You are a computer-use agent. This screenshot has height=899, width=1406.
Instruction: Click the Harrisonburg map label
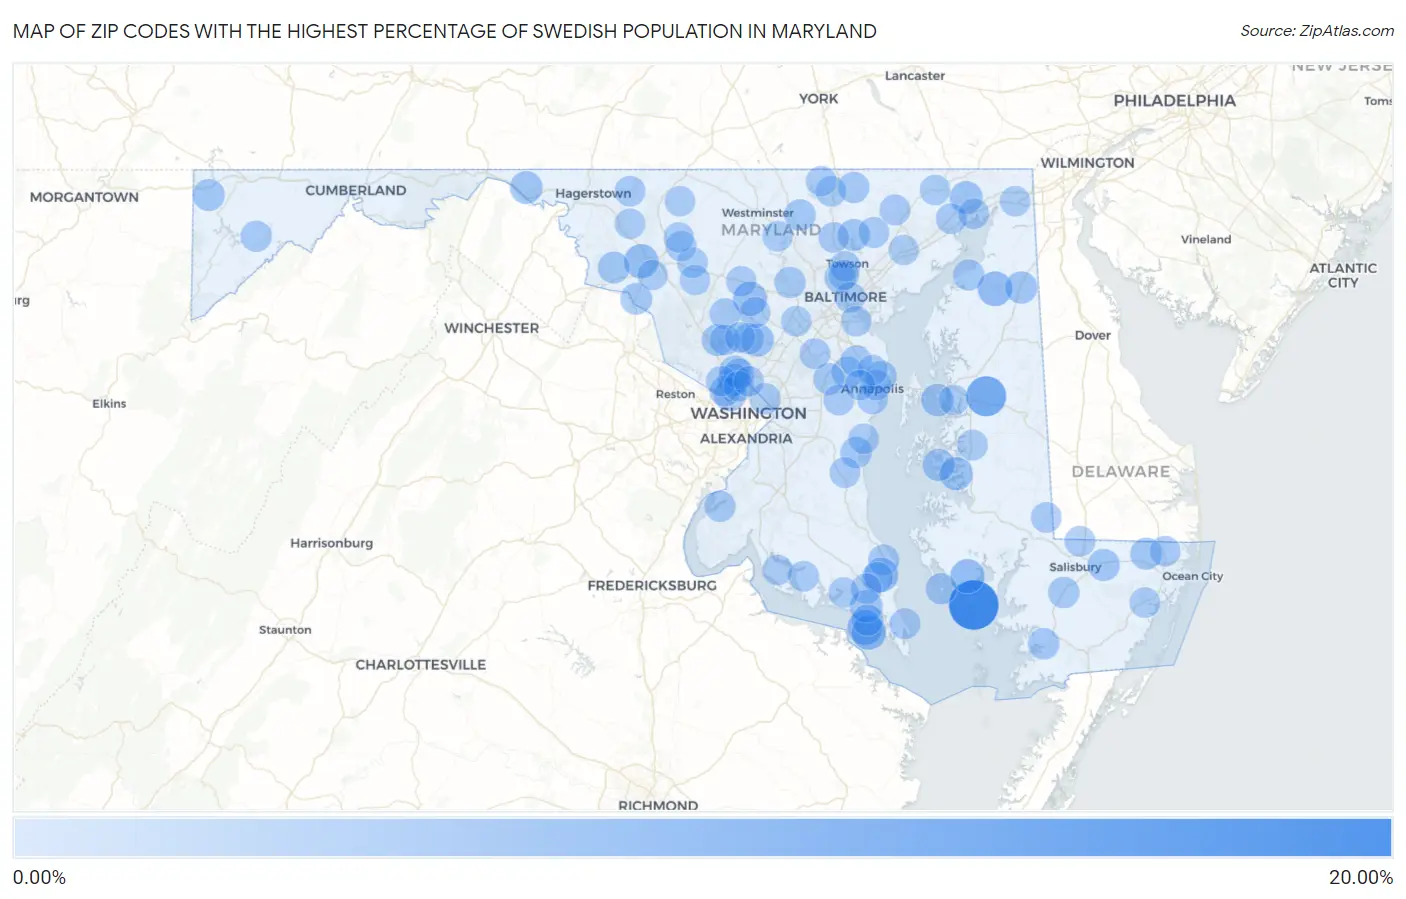coord(331,543)
